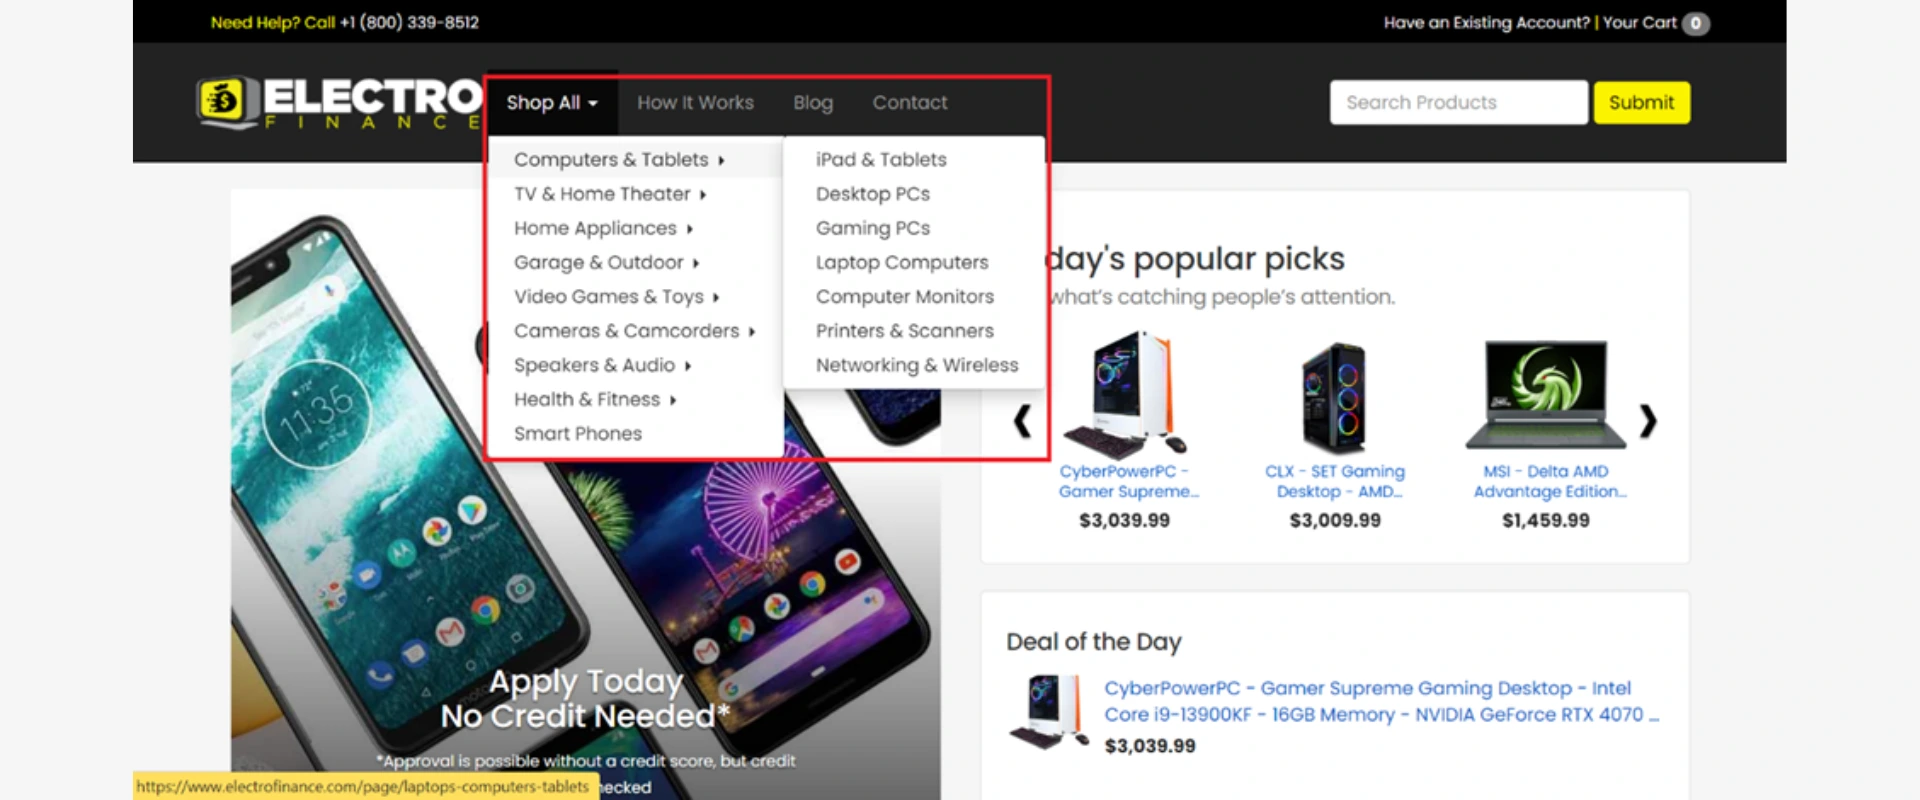Screen dimensions: 1920x800
Task: Click the Deal of the Day product thumbnail
Action: (1047, 712)
